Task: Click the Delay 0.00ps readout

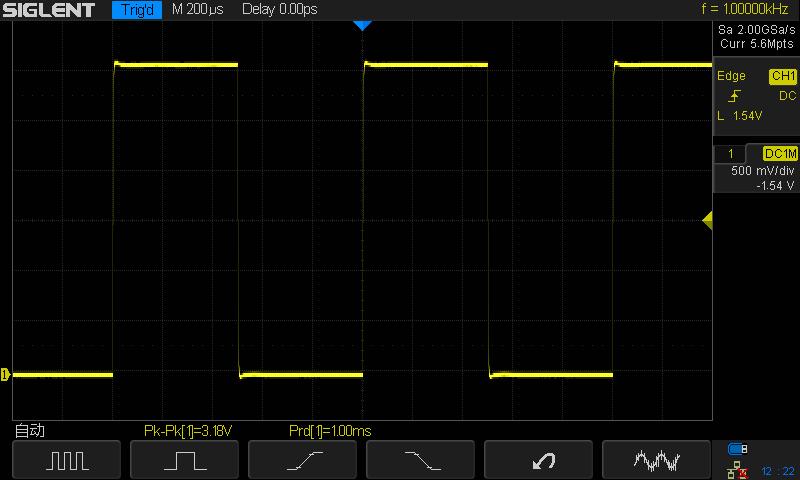Action: coord(280,9)
